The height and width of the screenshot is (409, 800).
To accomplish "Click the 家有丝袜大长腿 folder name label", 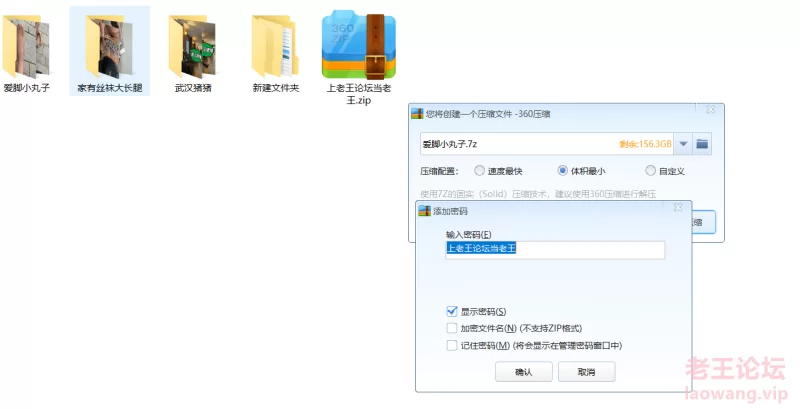I will [110, 88].
